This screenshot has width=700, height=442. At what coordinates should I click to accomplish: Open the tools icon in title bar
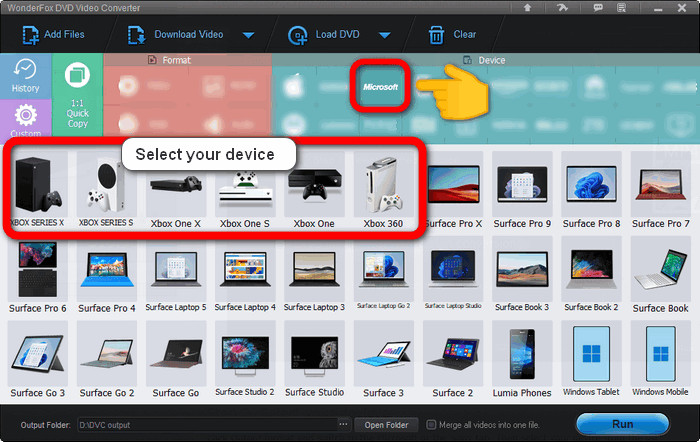[562, 8]
